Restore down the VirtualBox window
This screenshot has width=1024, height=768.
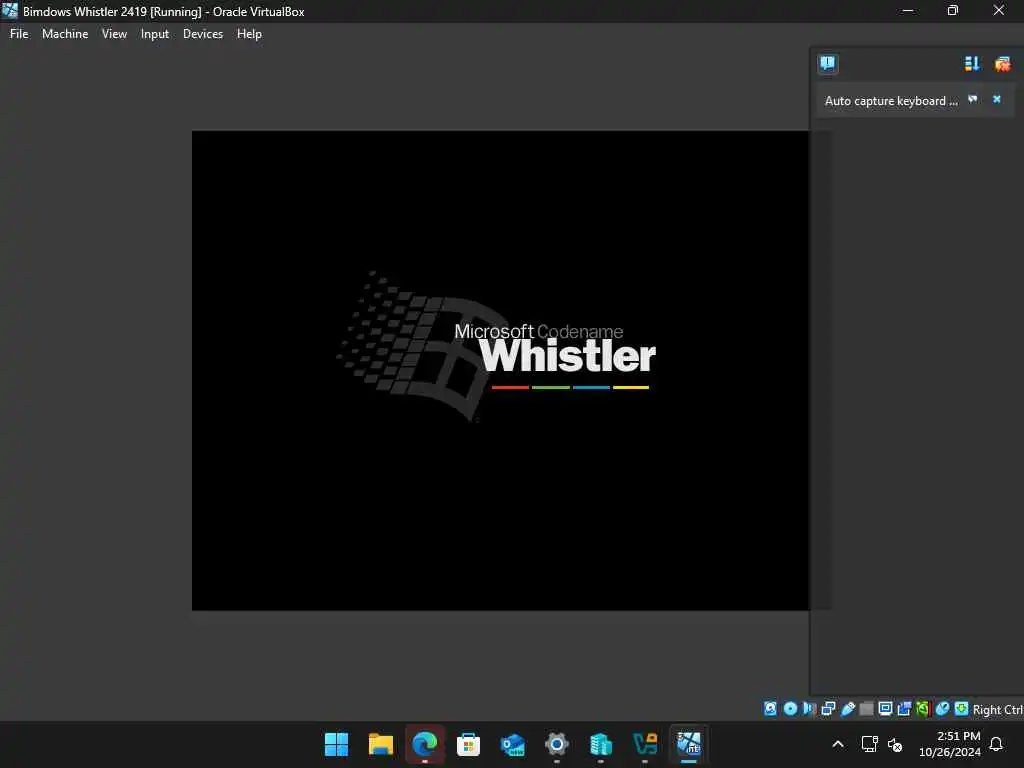(953, 10)
